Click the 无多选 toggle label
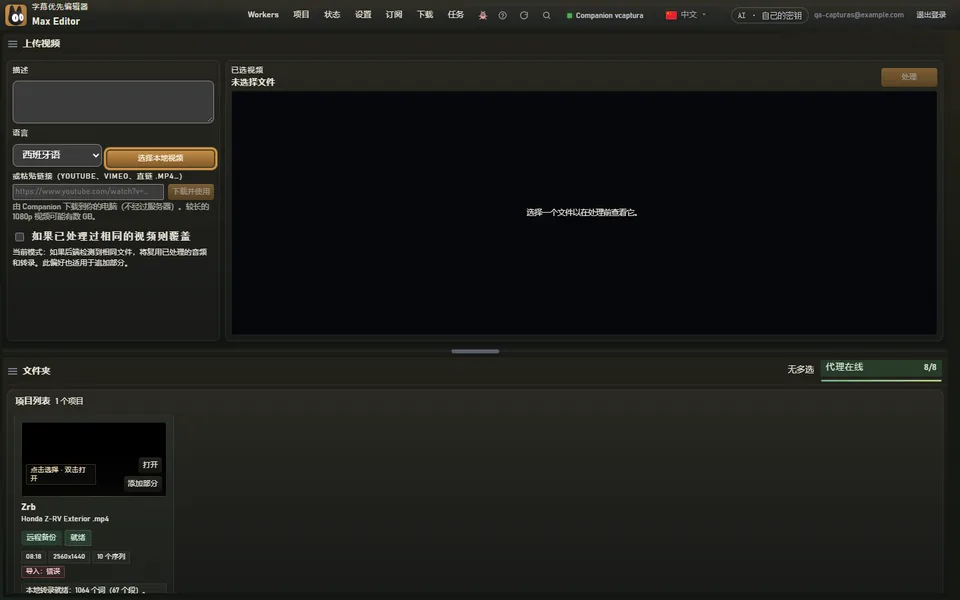This screenshot has height=600, width=960. point(800,370)
